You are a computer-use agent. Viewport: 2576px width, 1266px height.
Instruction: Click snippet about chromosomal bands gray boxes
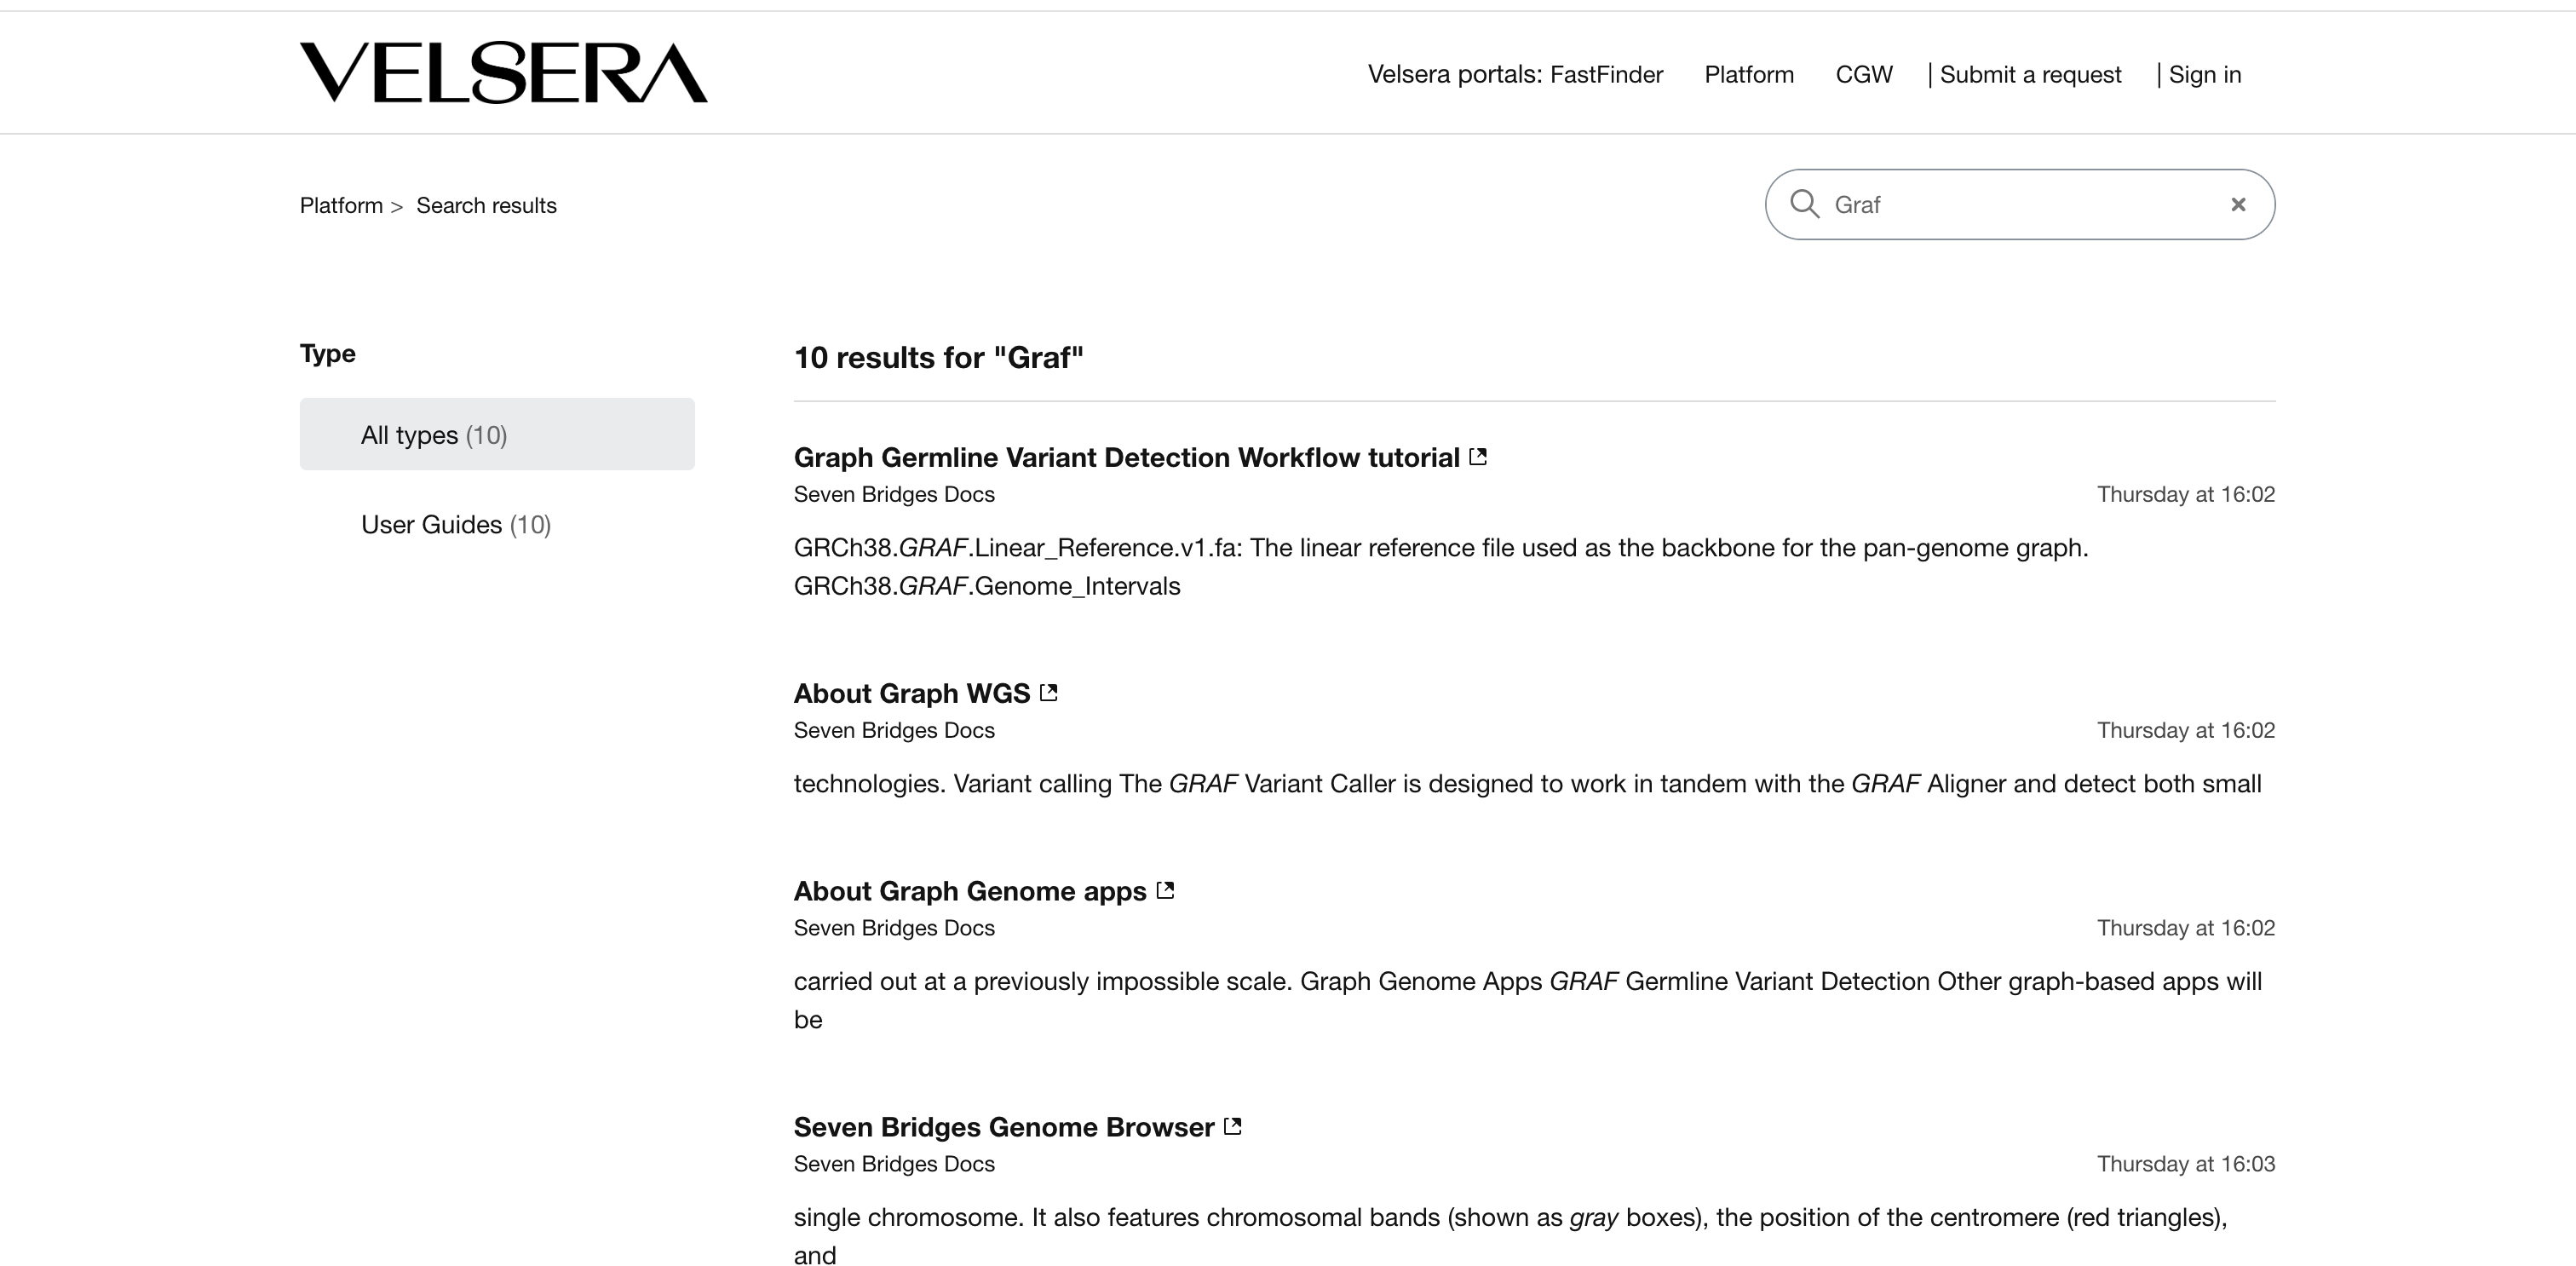(1510, 1236)
